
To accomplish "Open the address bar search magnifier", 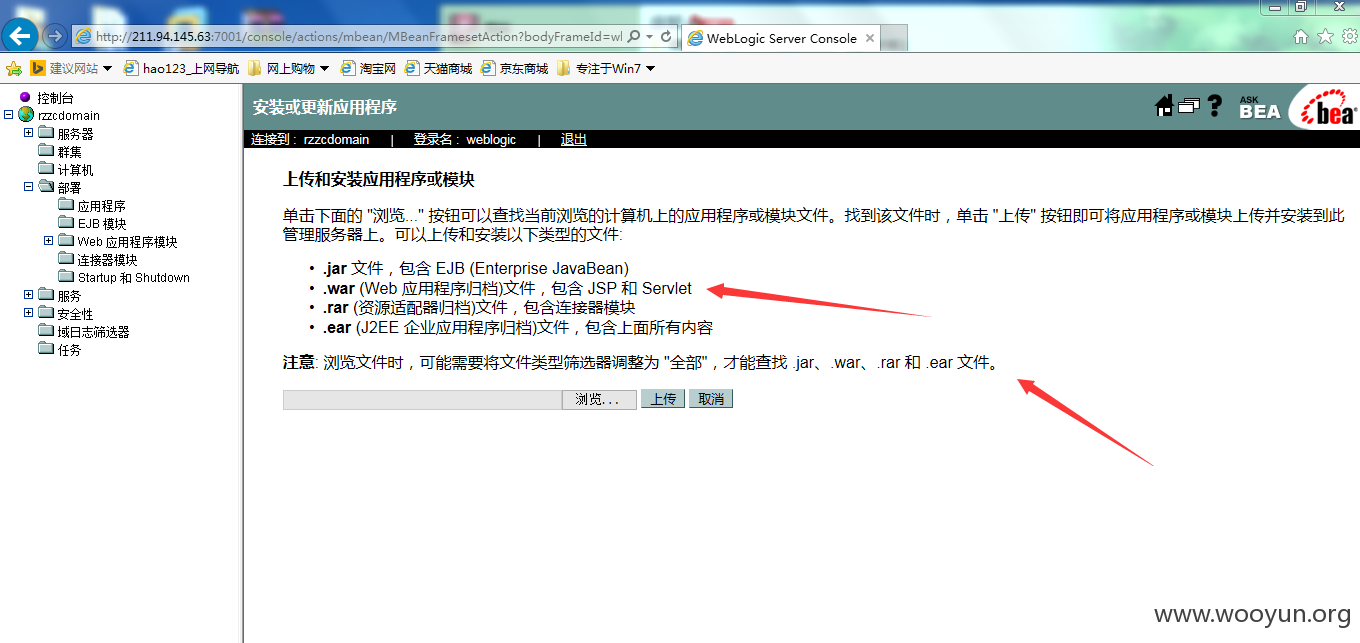I will 635,36.
